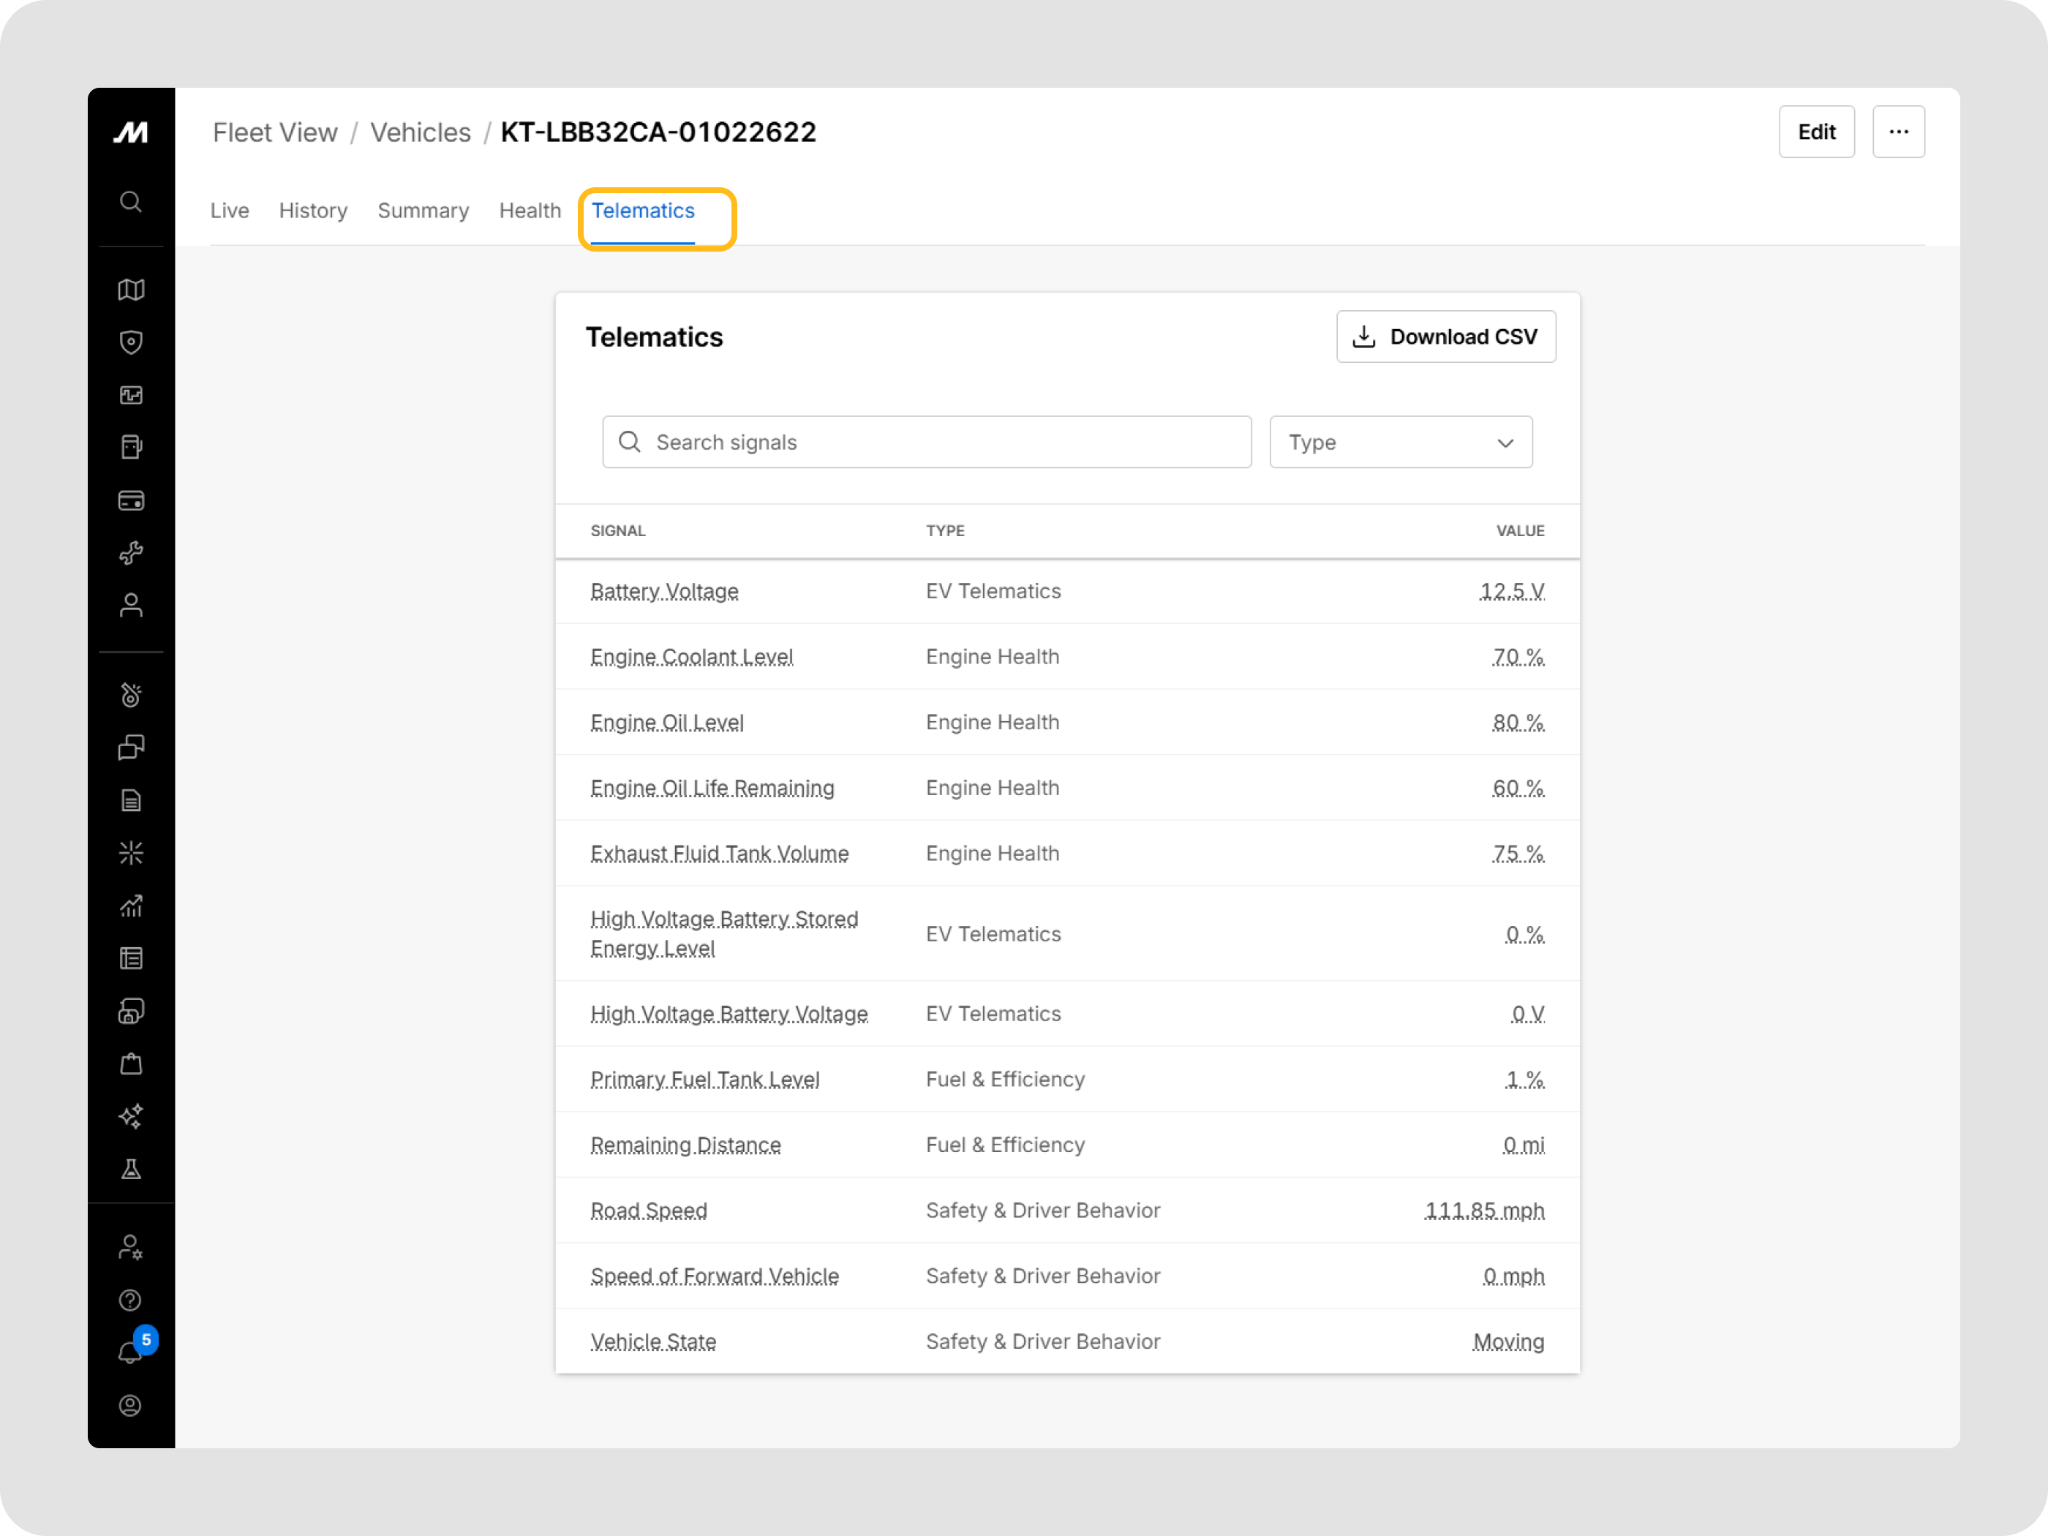Click the Edit button

click(x=1816, y=132)
